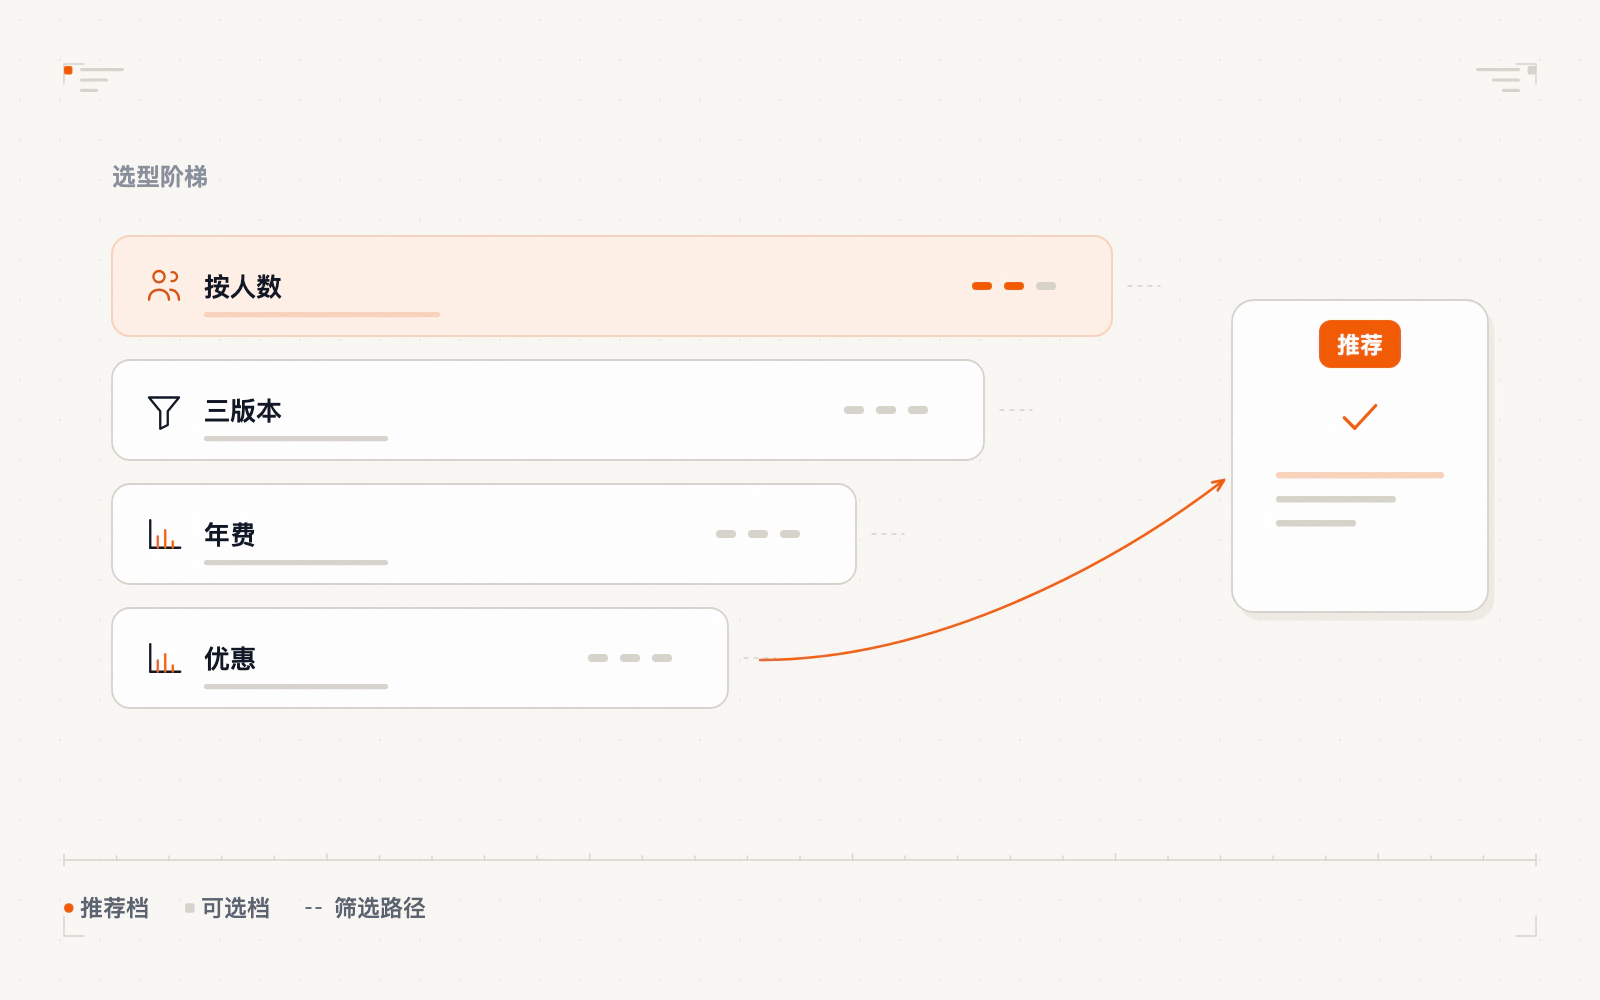Toggle the 筛选路径 legend item
This screenshot has width=1600, height=1000.
point(365,908)
